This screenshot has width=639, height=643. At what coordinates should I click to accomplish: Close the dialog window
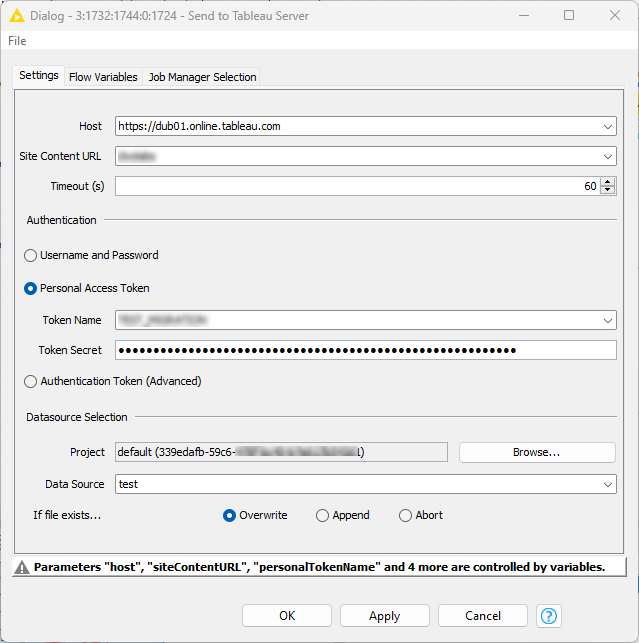(615, 16)
